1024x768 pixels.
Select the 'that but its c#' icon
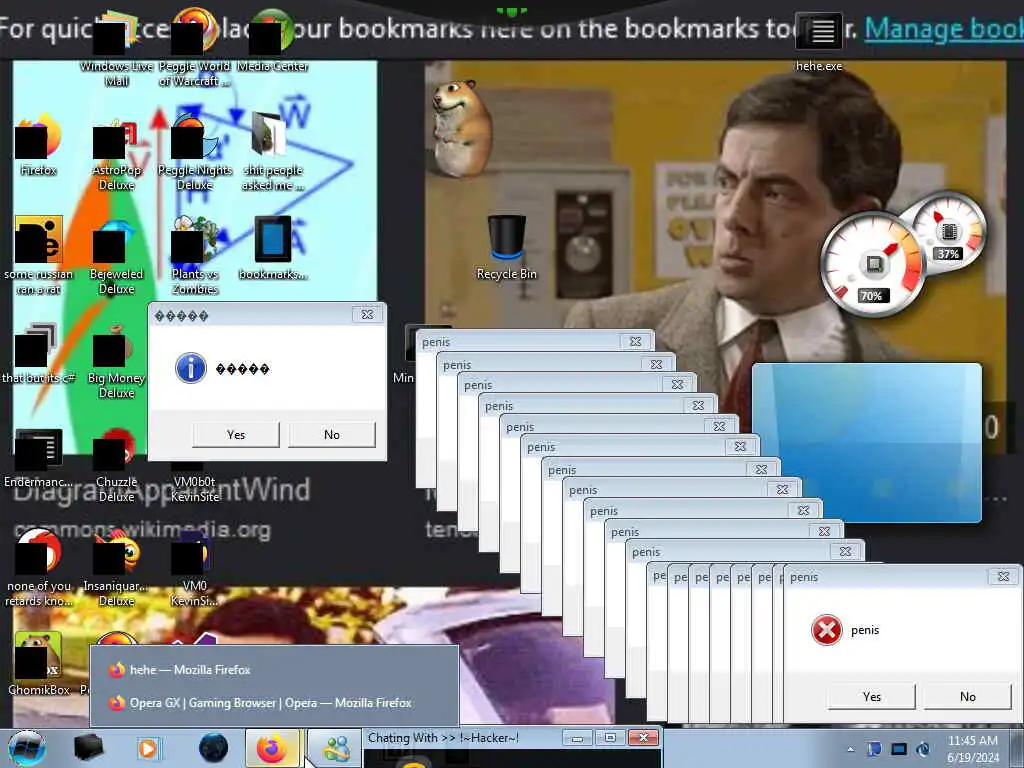click(x=39, y=353)
